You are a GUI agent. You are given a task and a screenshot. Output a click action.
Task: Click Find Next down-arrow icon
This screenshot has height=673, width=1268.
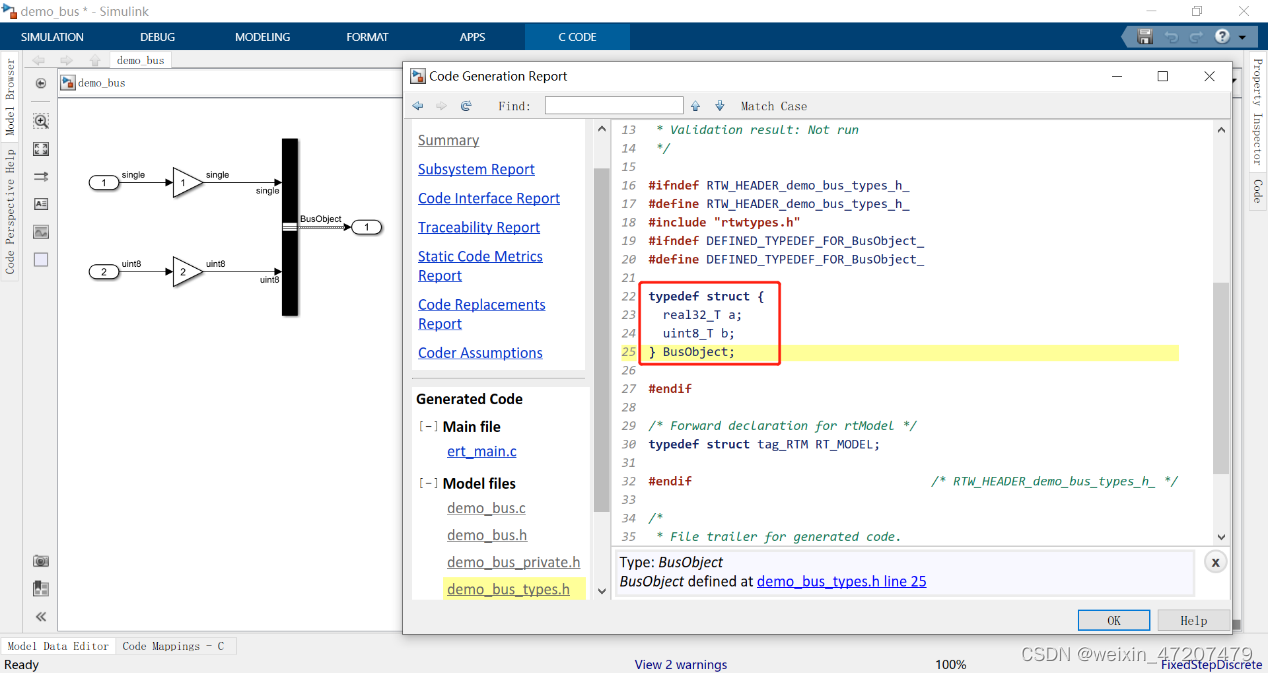click(719, 106)
